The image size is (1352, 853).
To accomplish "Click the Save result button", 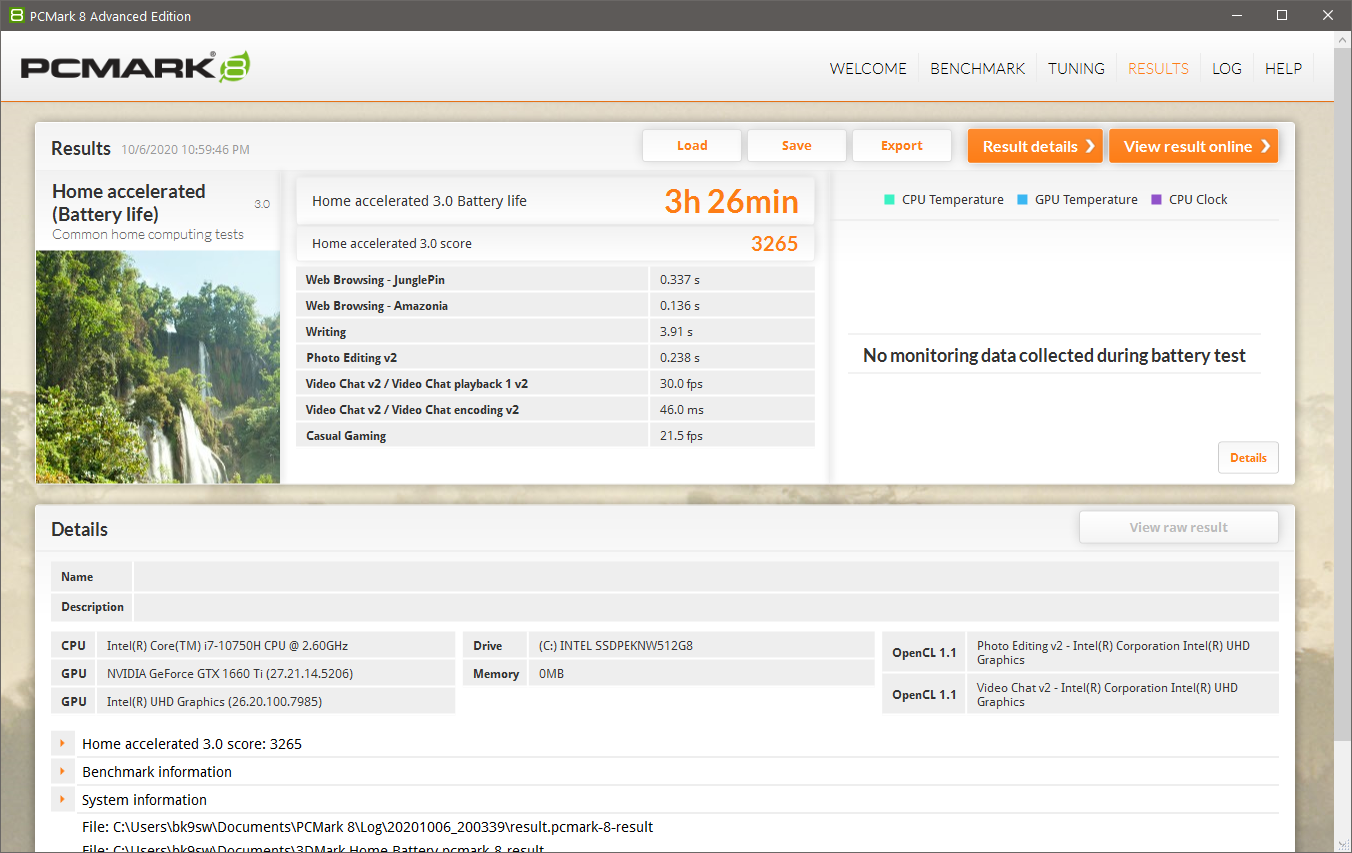I will tap(797, 146).
